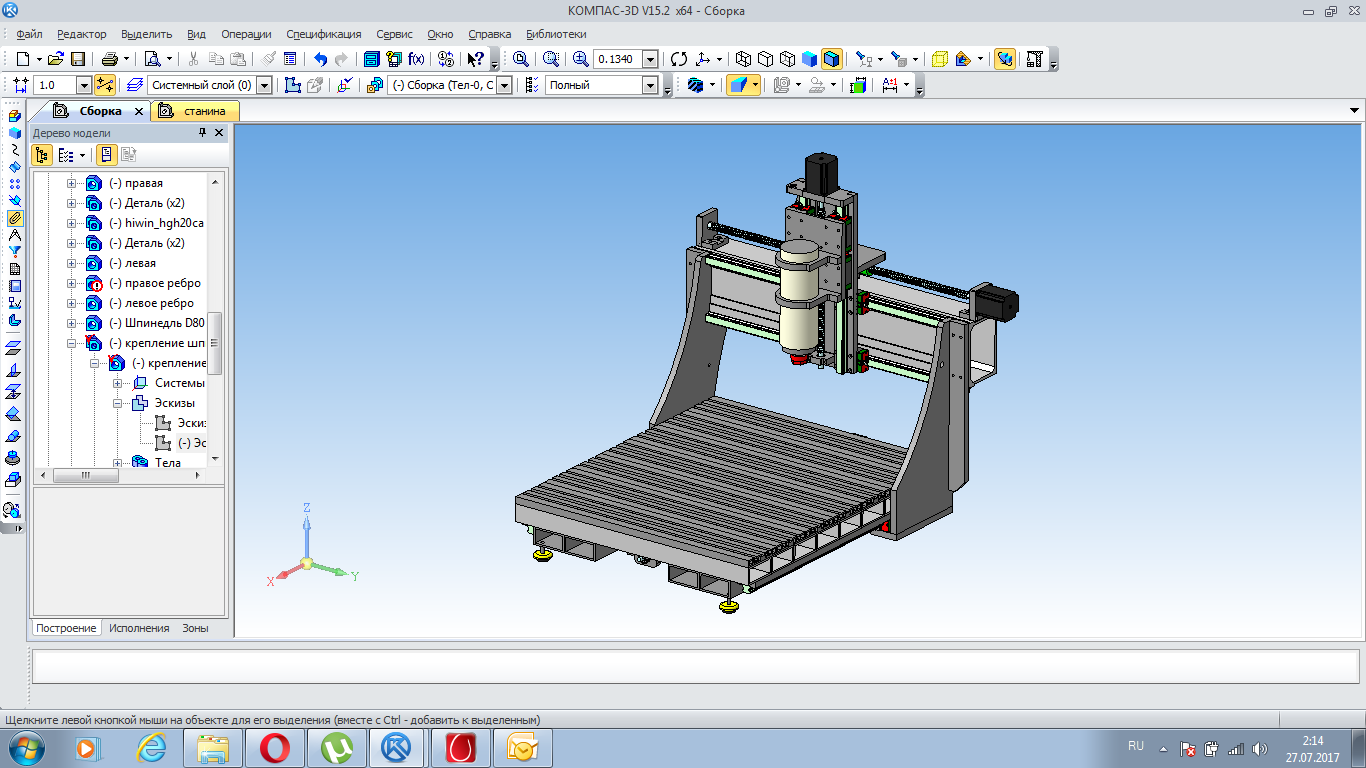Viewport: 1366px width, 768px height.
Task: Expand the Шпиндель D80 tree node
Action: 71,323
